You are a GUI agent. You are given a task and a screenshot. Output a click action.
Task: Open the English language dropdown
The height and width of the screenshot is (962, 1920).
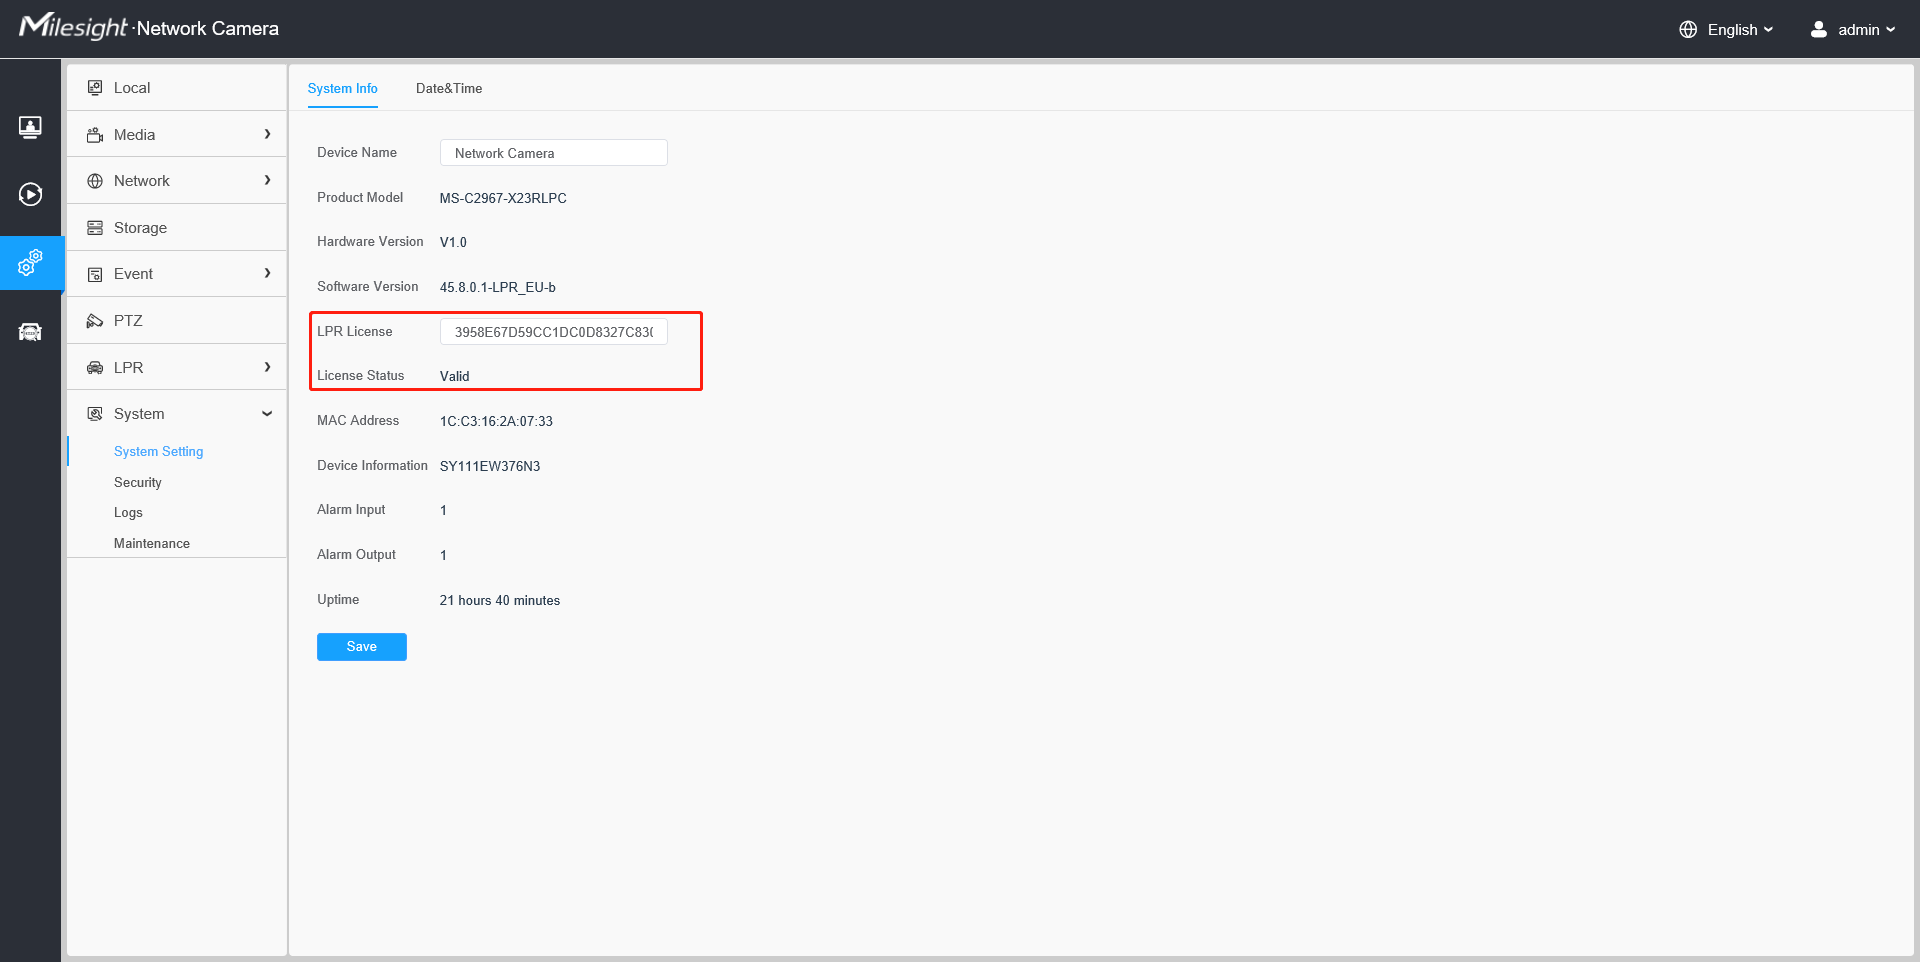[1740, 29]
